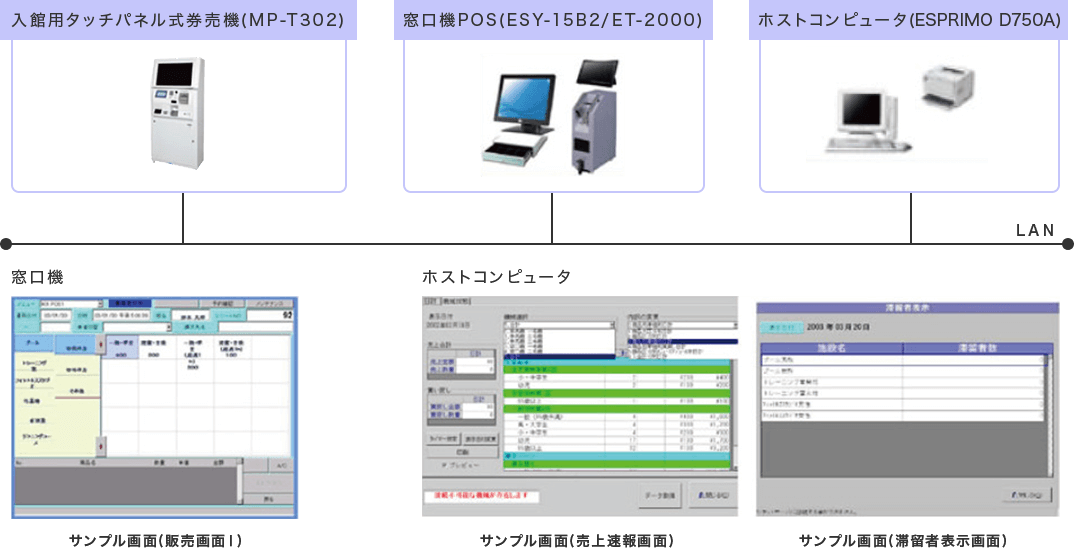Click the 施設名 column header

pyautogui.click(x=831, y=348)
